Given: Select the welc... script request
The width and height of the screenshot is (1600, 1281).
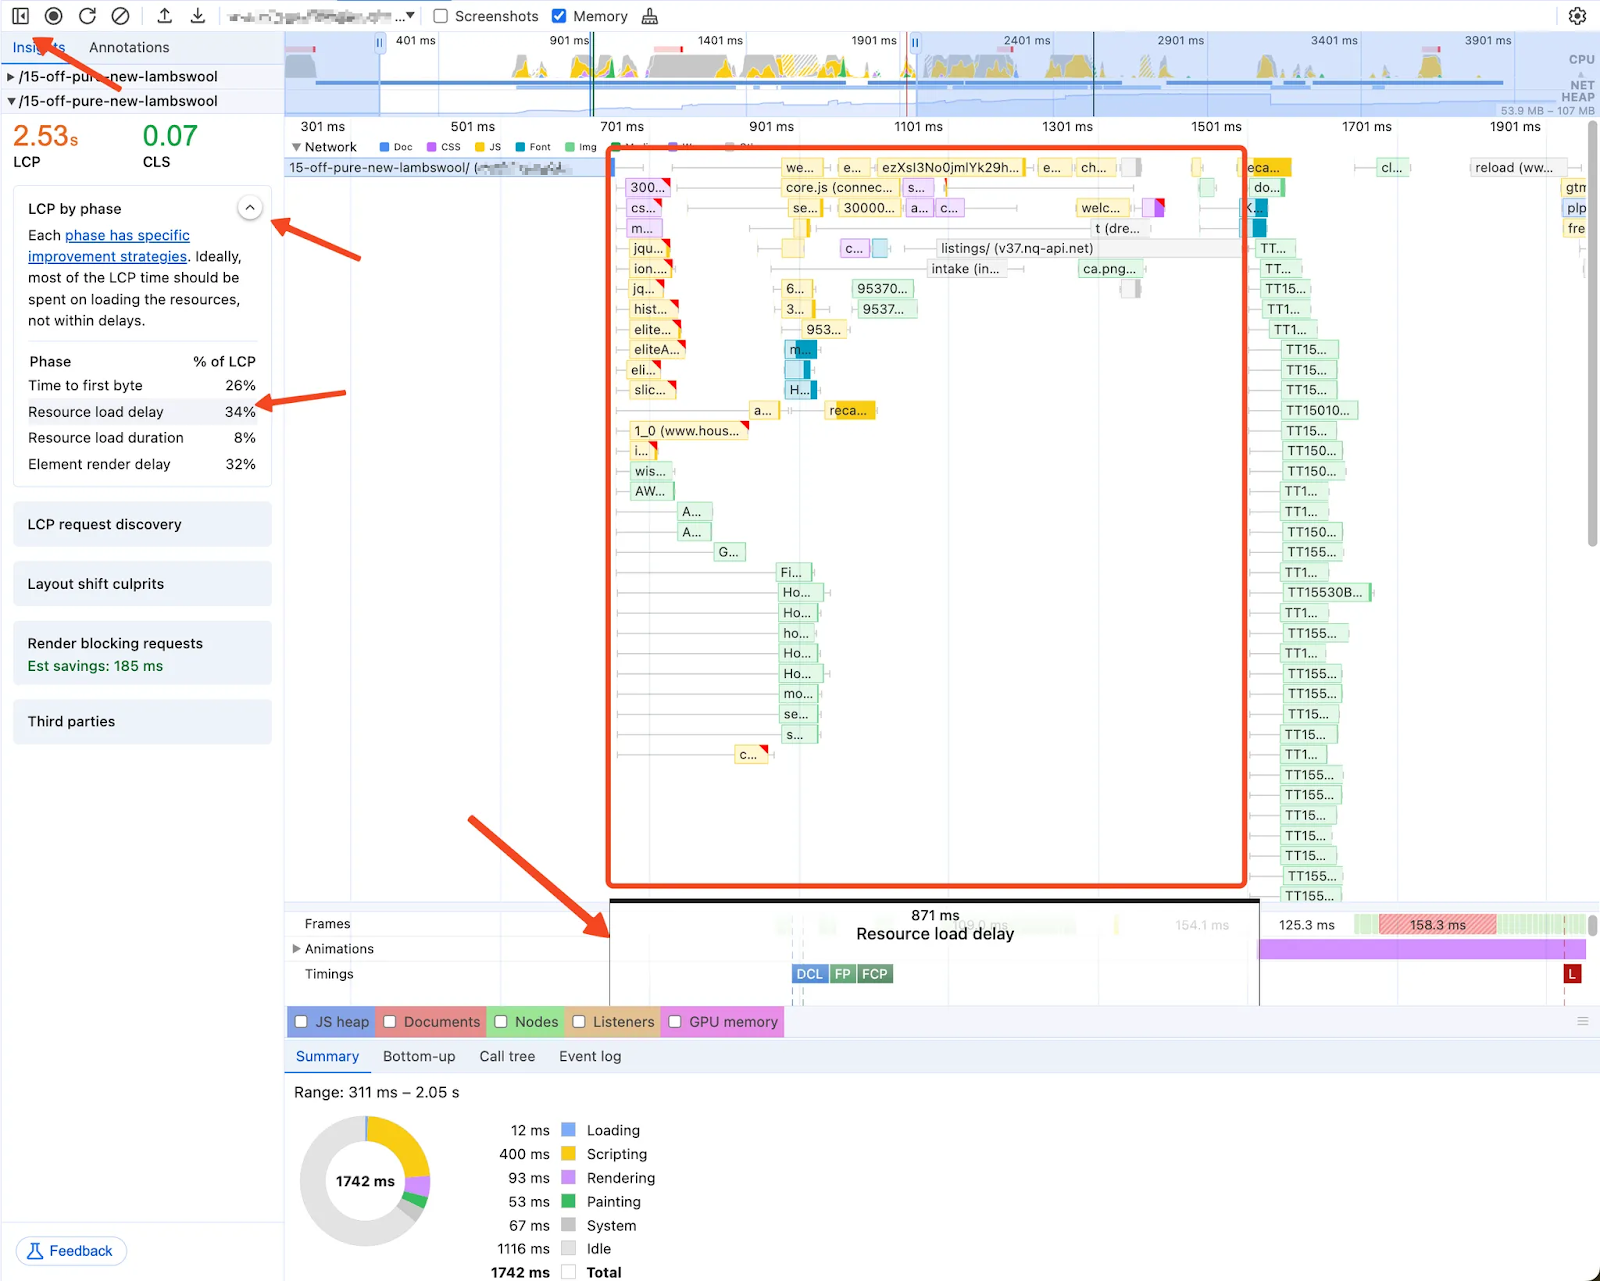Looking at the screenshot, I should 1102,208.
